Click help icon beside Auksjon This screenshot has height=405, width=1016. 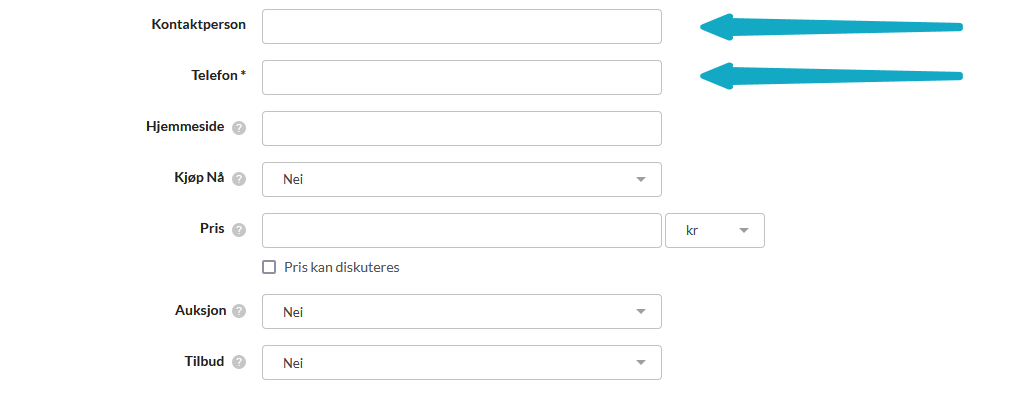tap(239, 311)
